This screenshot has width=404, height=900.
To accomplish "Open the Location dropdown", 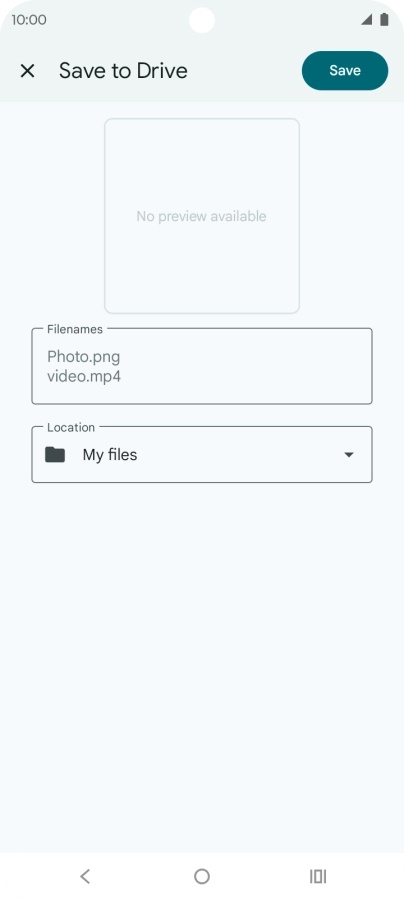I will pos(202,455).
